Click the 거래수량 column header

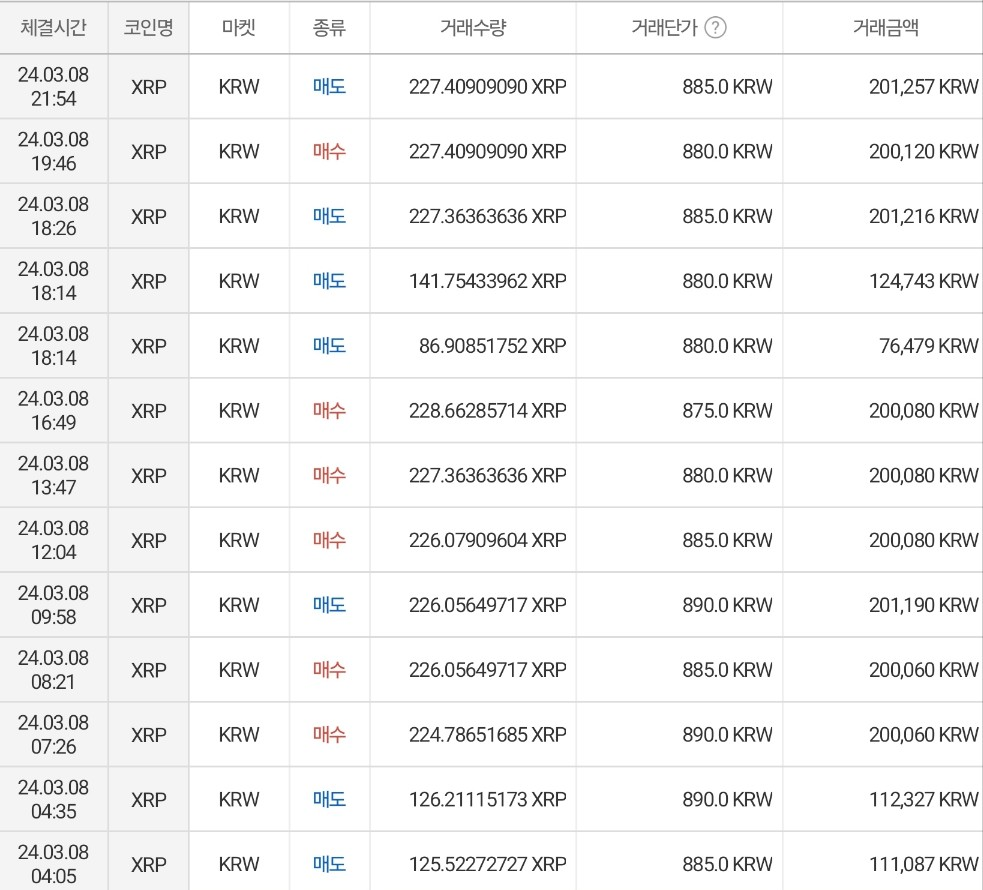coord(473,28)
